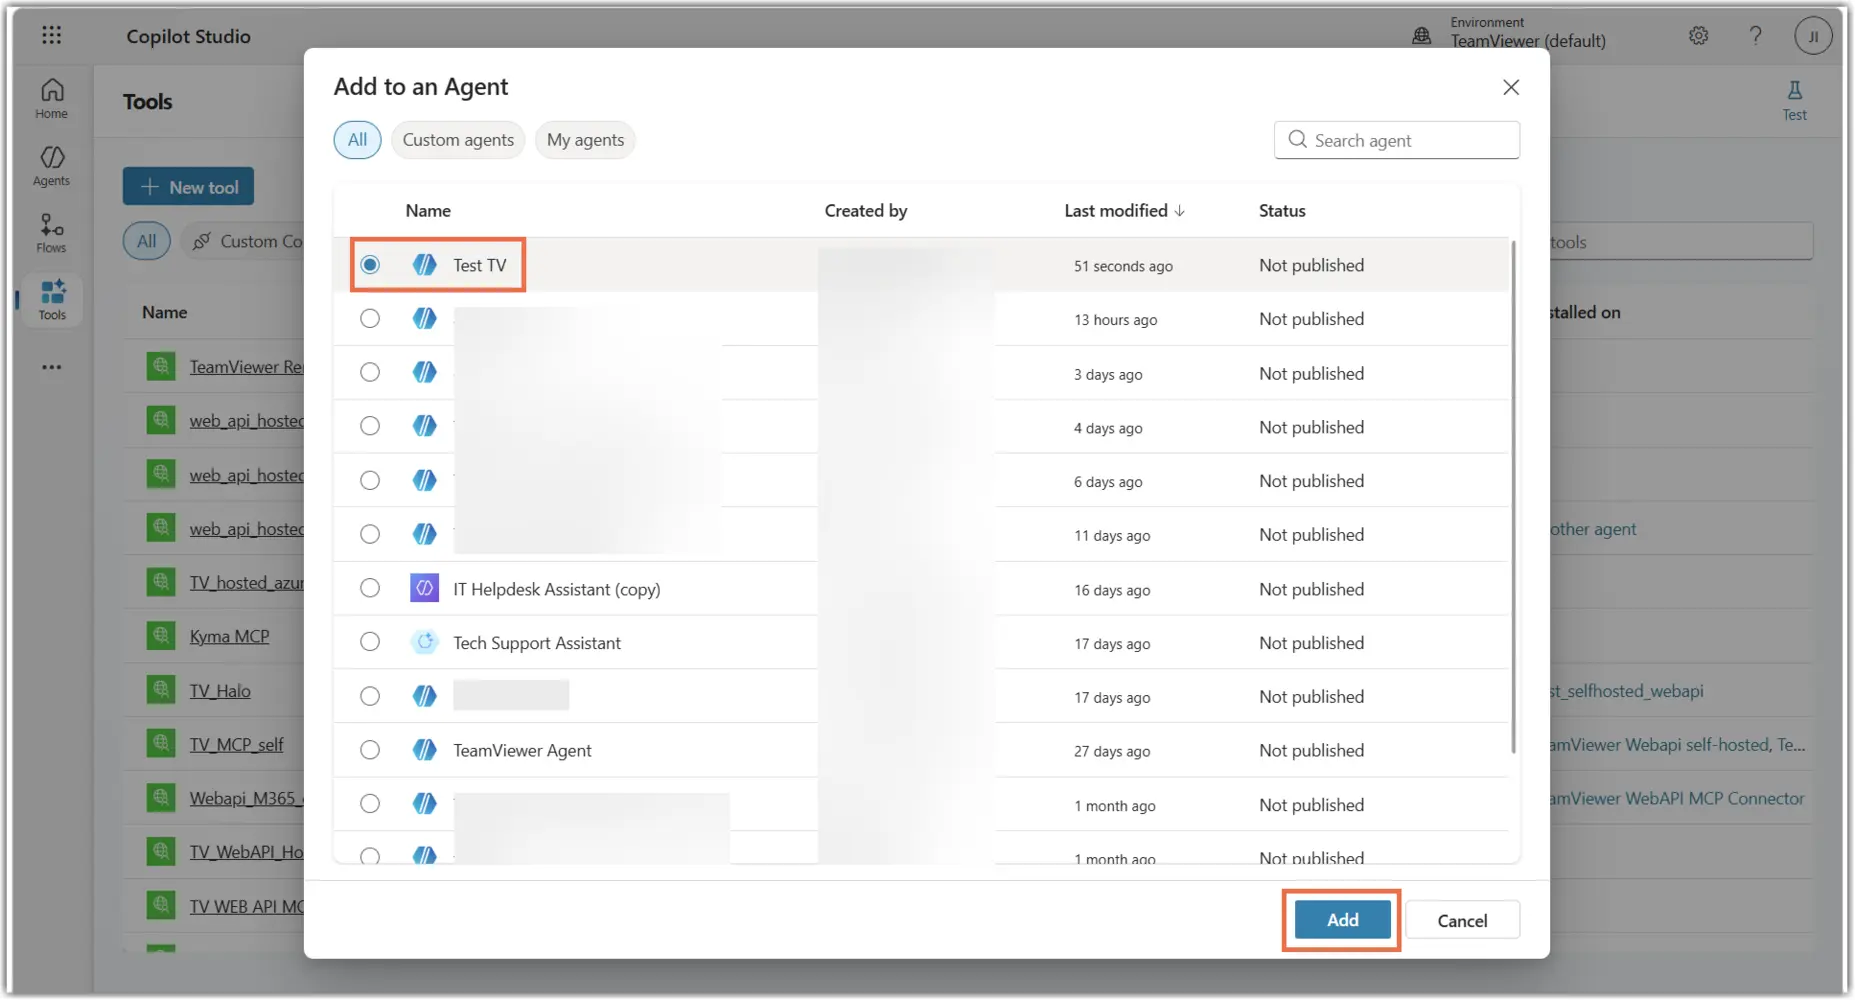Open the Tools sidebar section
This screenshot has width=1855, height=1000.
(52, 300)
